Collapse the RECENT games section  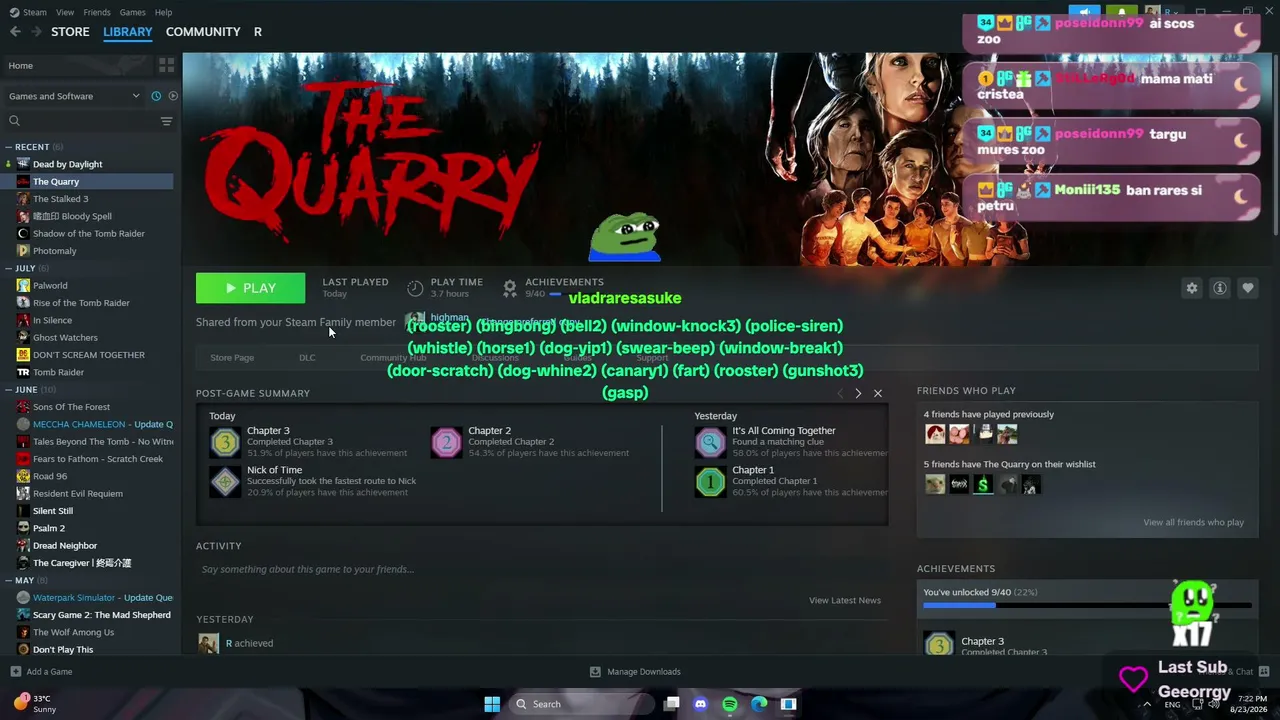coord(10,147)
